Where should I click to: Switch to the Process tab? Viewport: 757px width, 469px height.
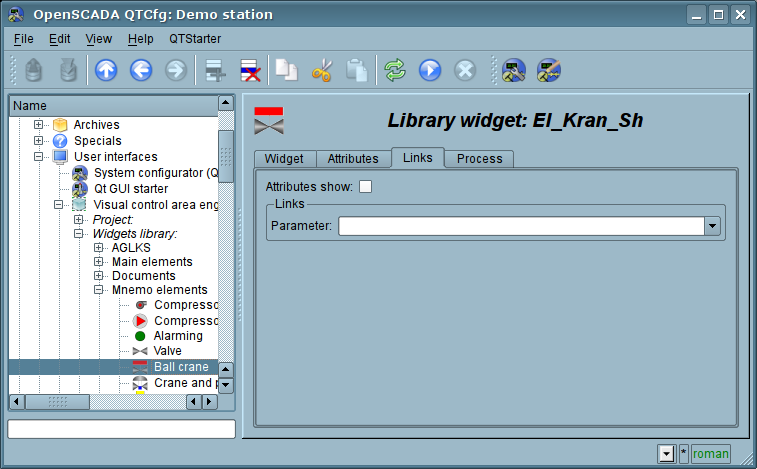[x=479, y=159]
